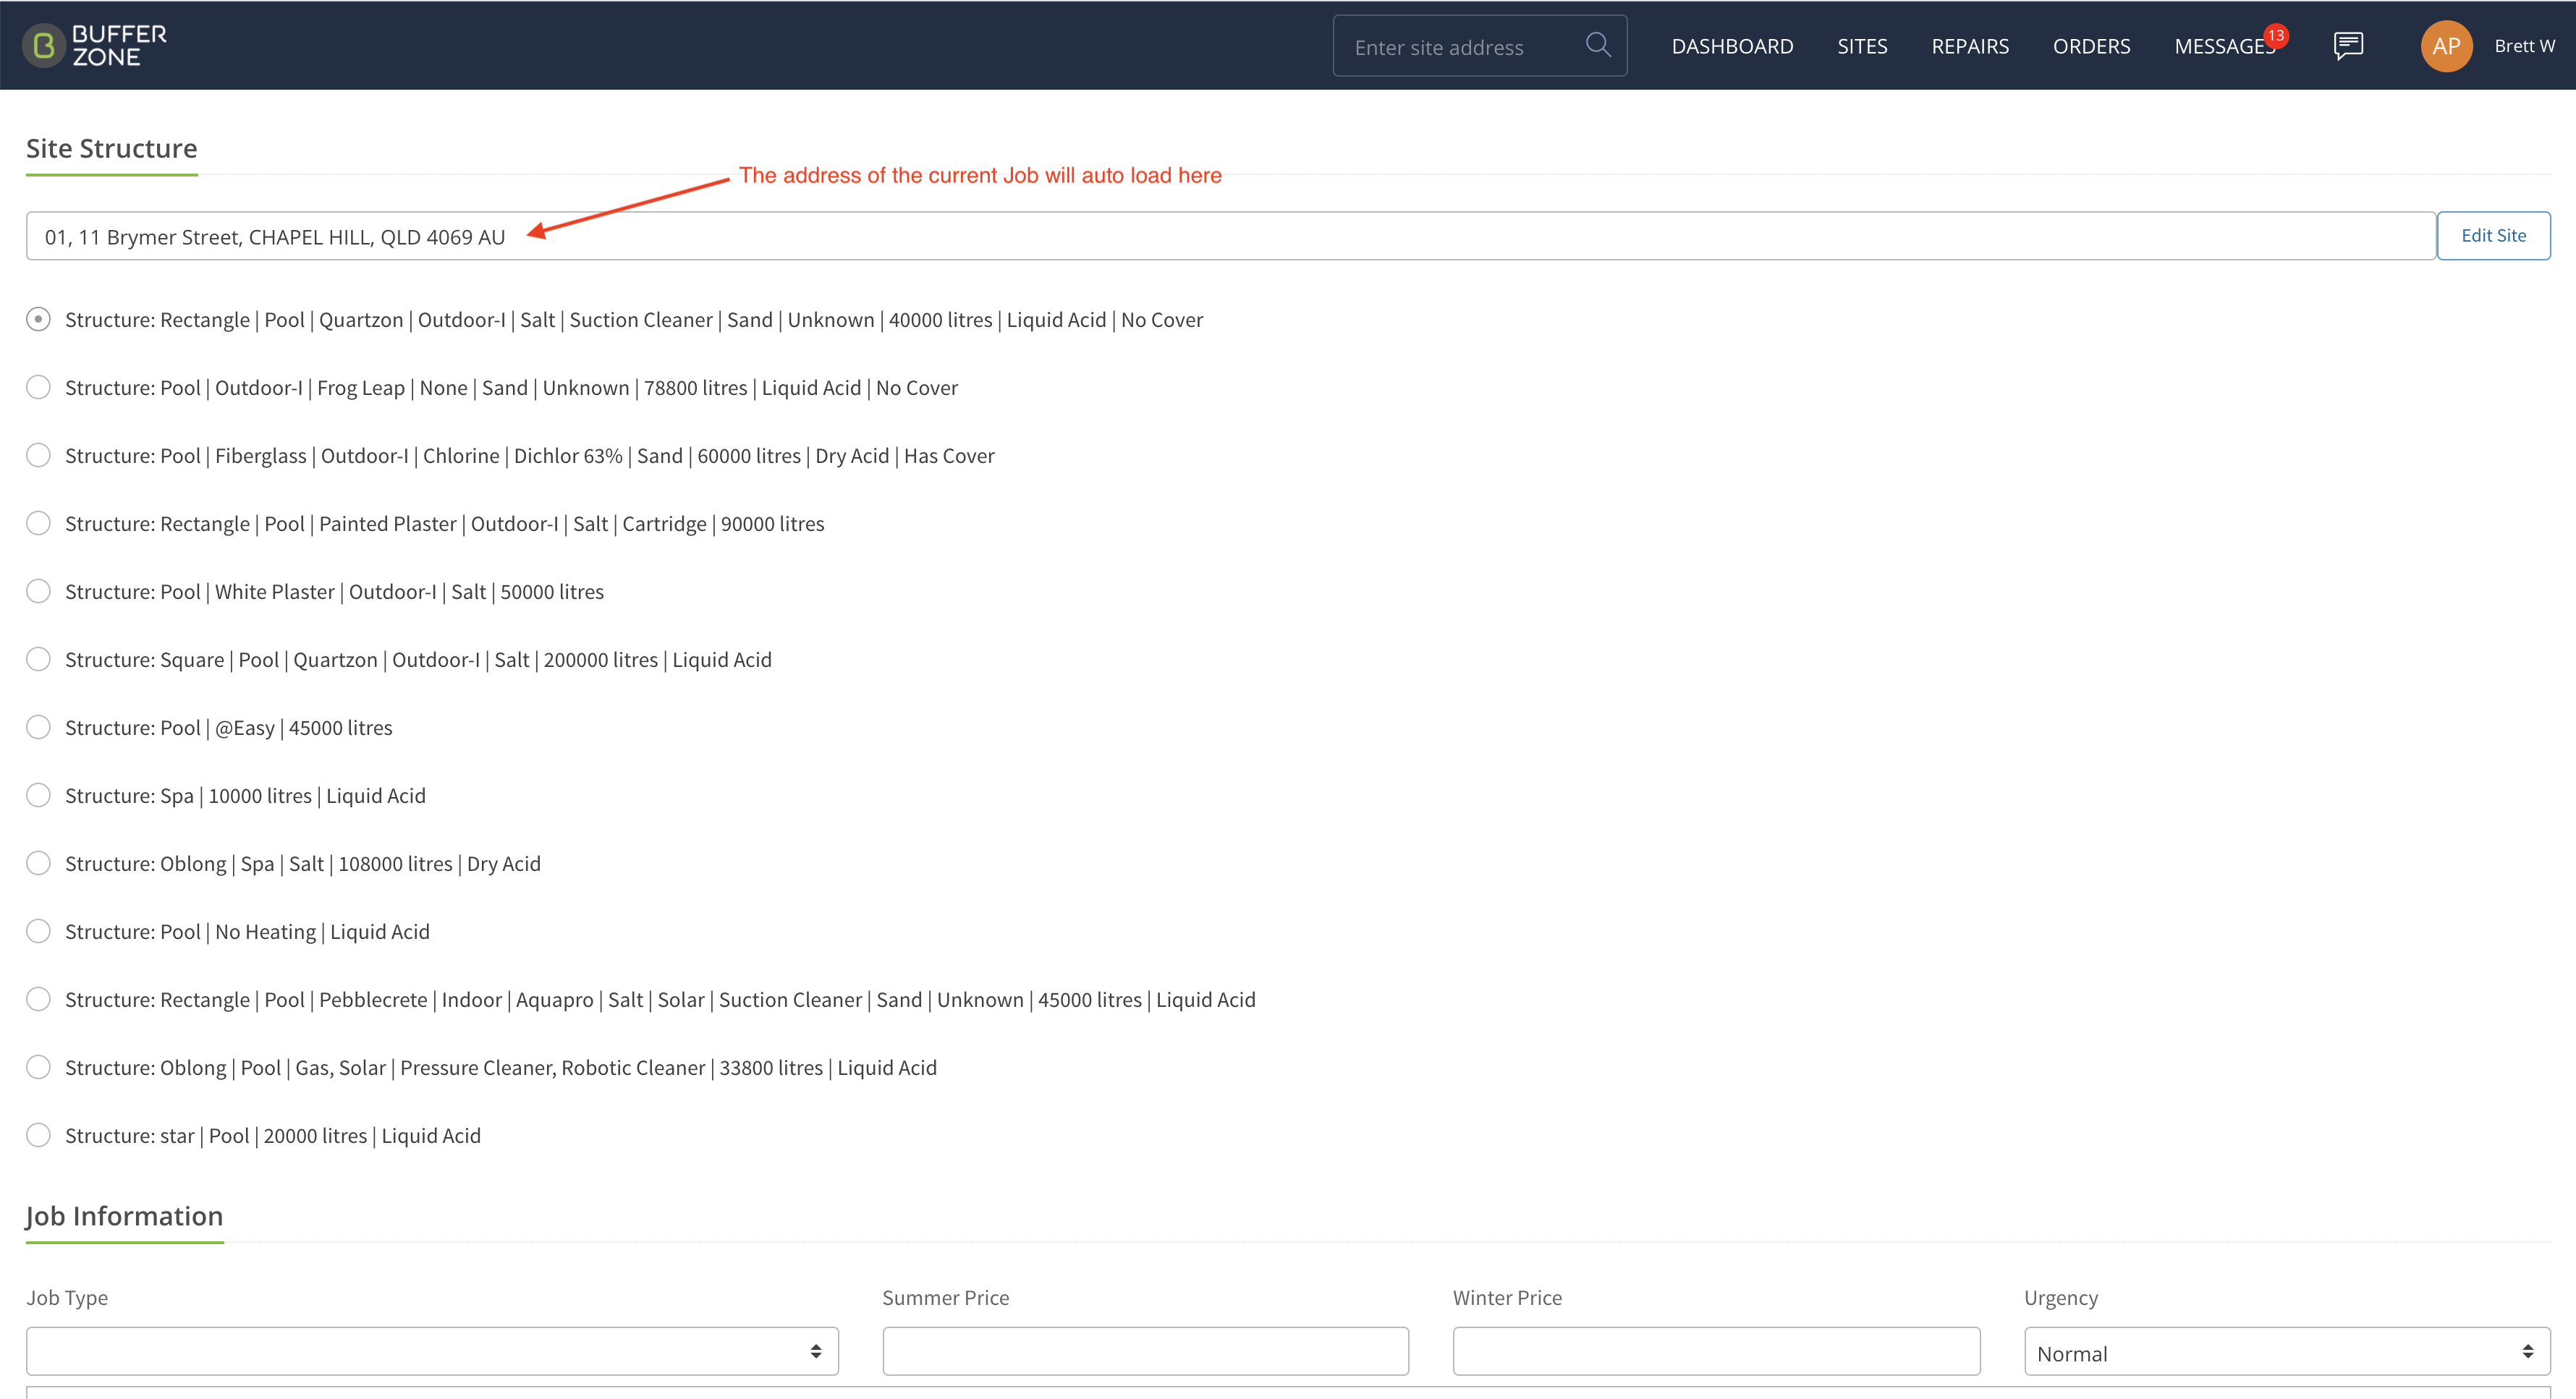Select the Fiberglass Chlorine pool structure
Viewport: 2576px width, 1399px height.
[38, 455]
